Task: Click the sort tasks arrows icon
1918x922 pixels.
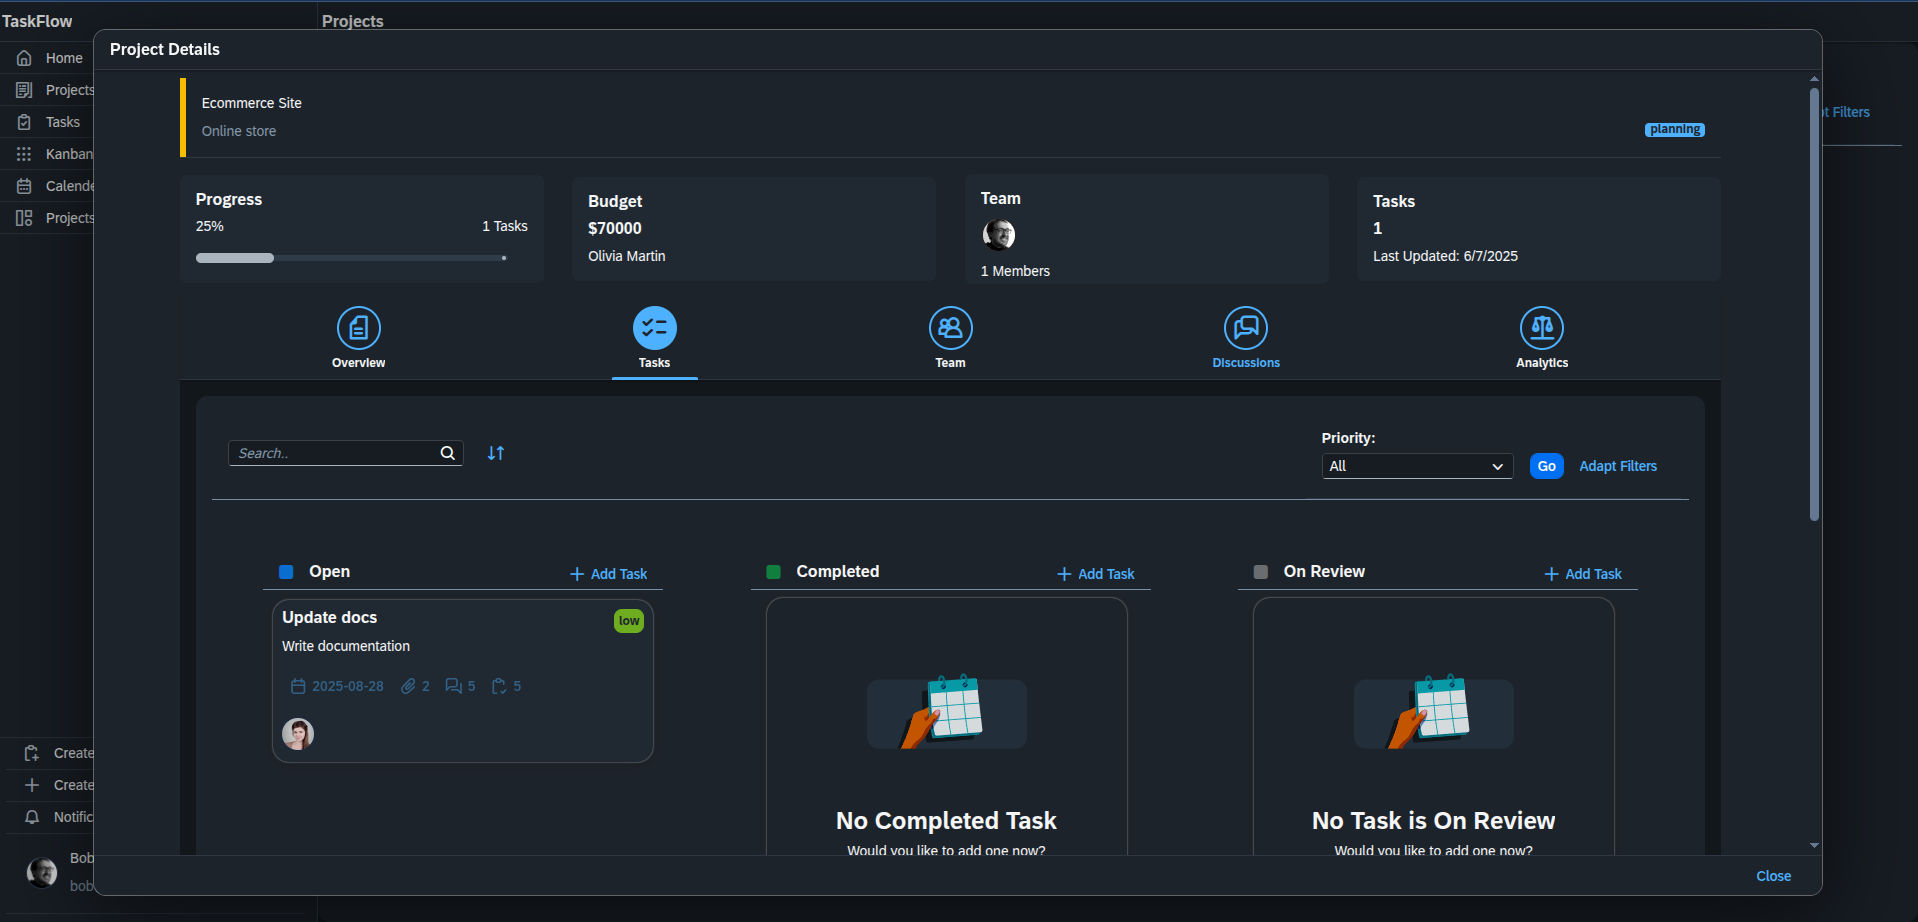Action: click(x=496, y=453)
